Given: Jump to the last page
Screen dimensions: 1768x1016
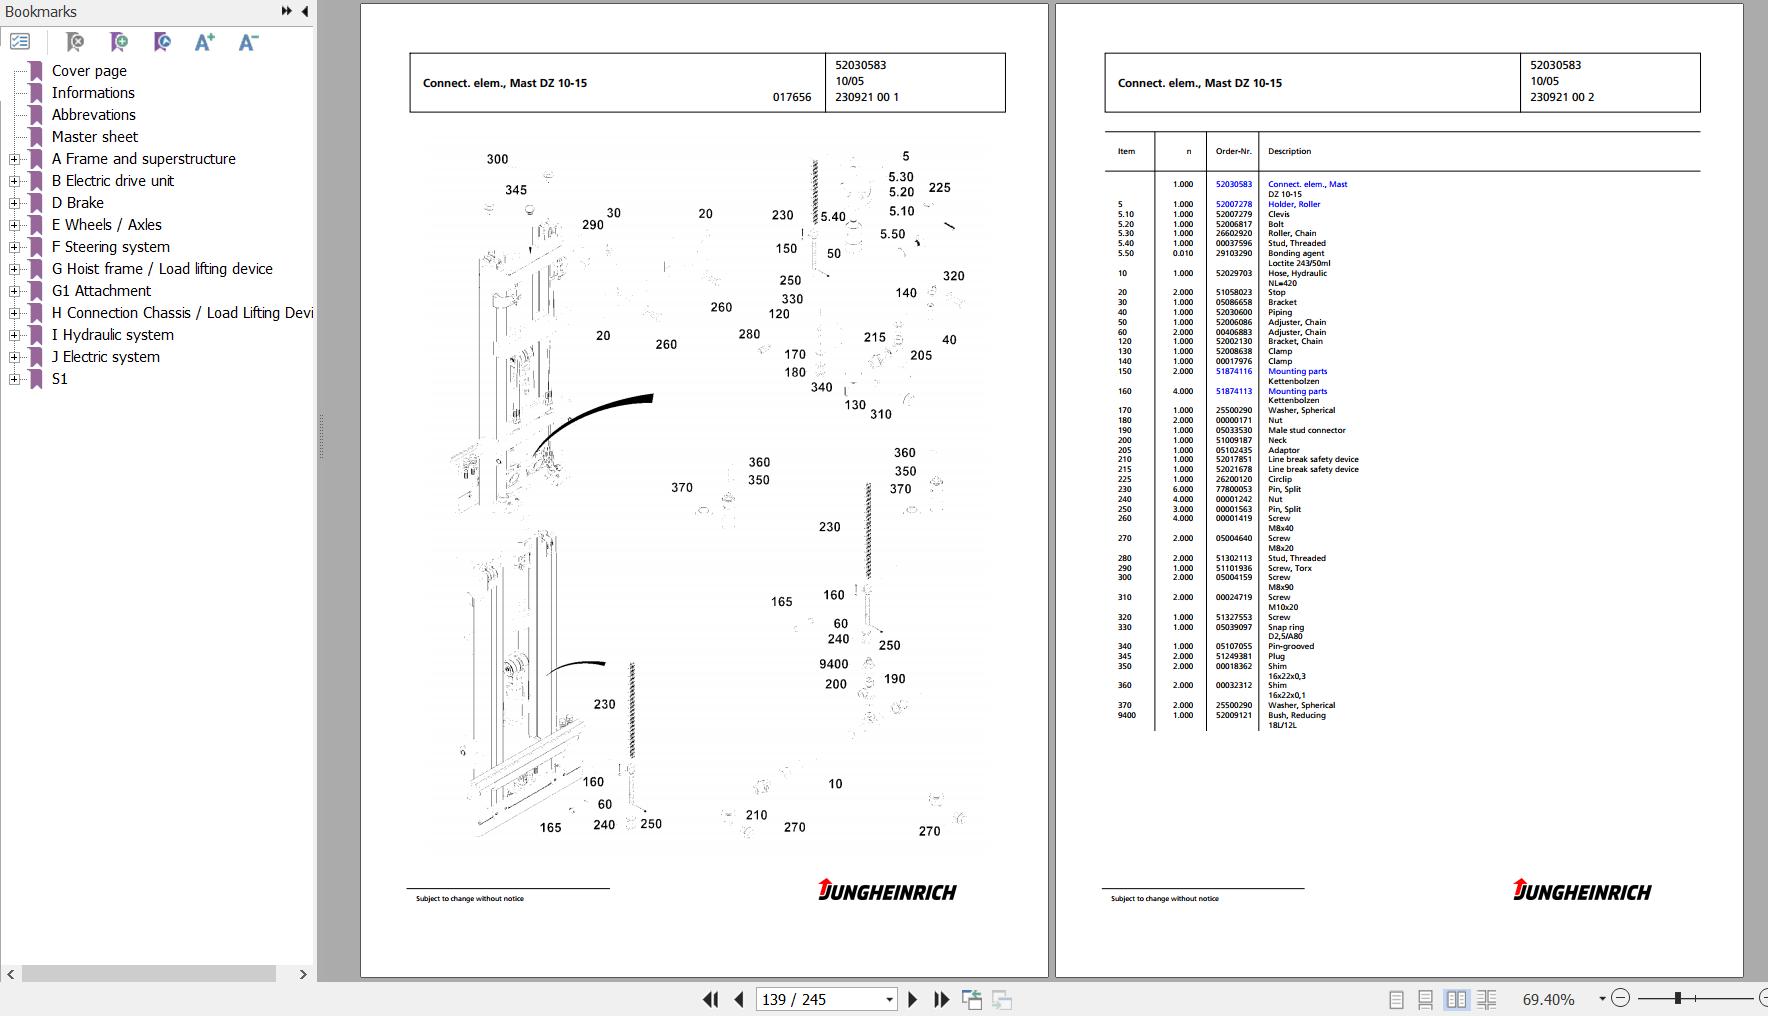Looking at the screenshot, I should (x=941, y=999).
